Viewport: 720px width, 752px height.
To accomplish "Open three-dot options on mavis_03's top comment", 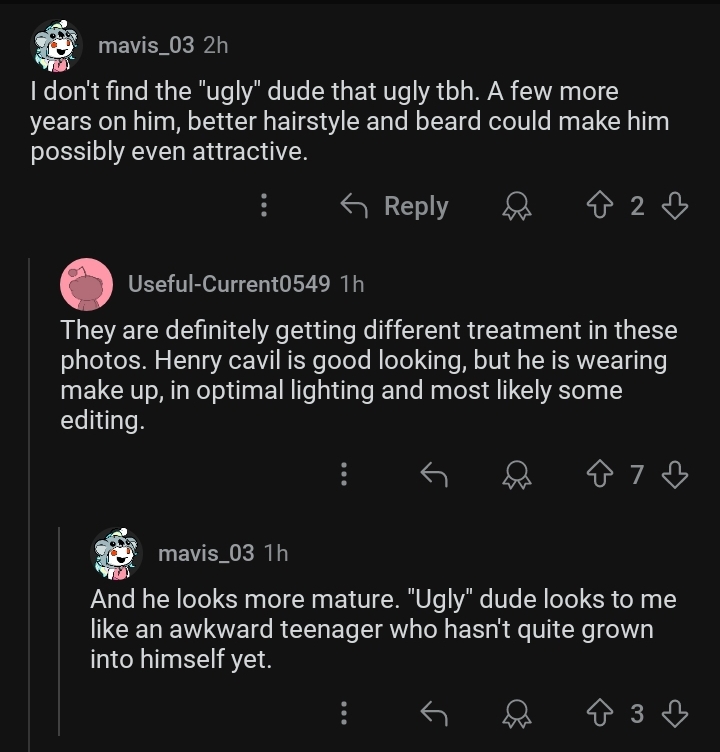I will point(264,206).
